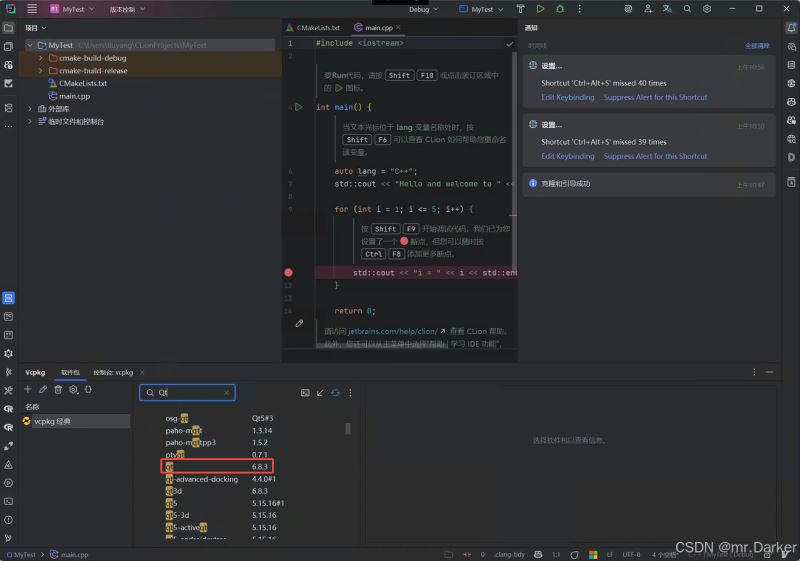Click the braces icon in the Vcpkg toolbar
The width and height of the screenshot is (800, 561).
88,389
